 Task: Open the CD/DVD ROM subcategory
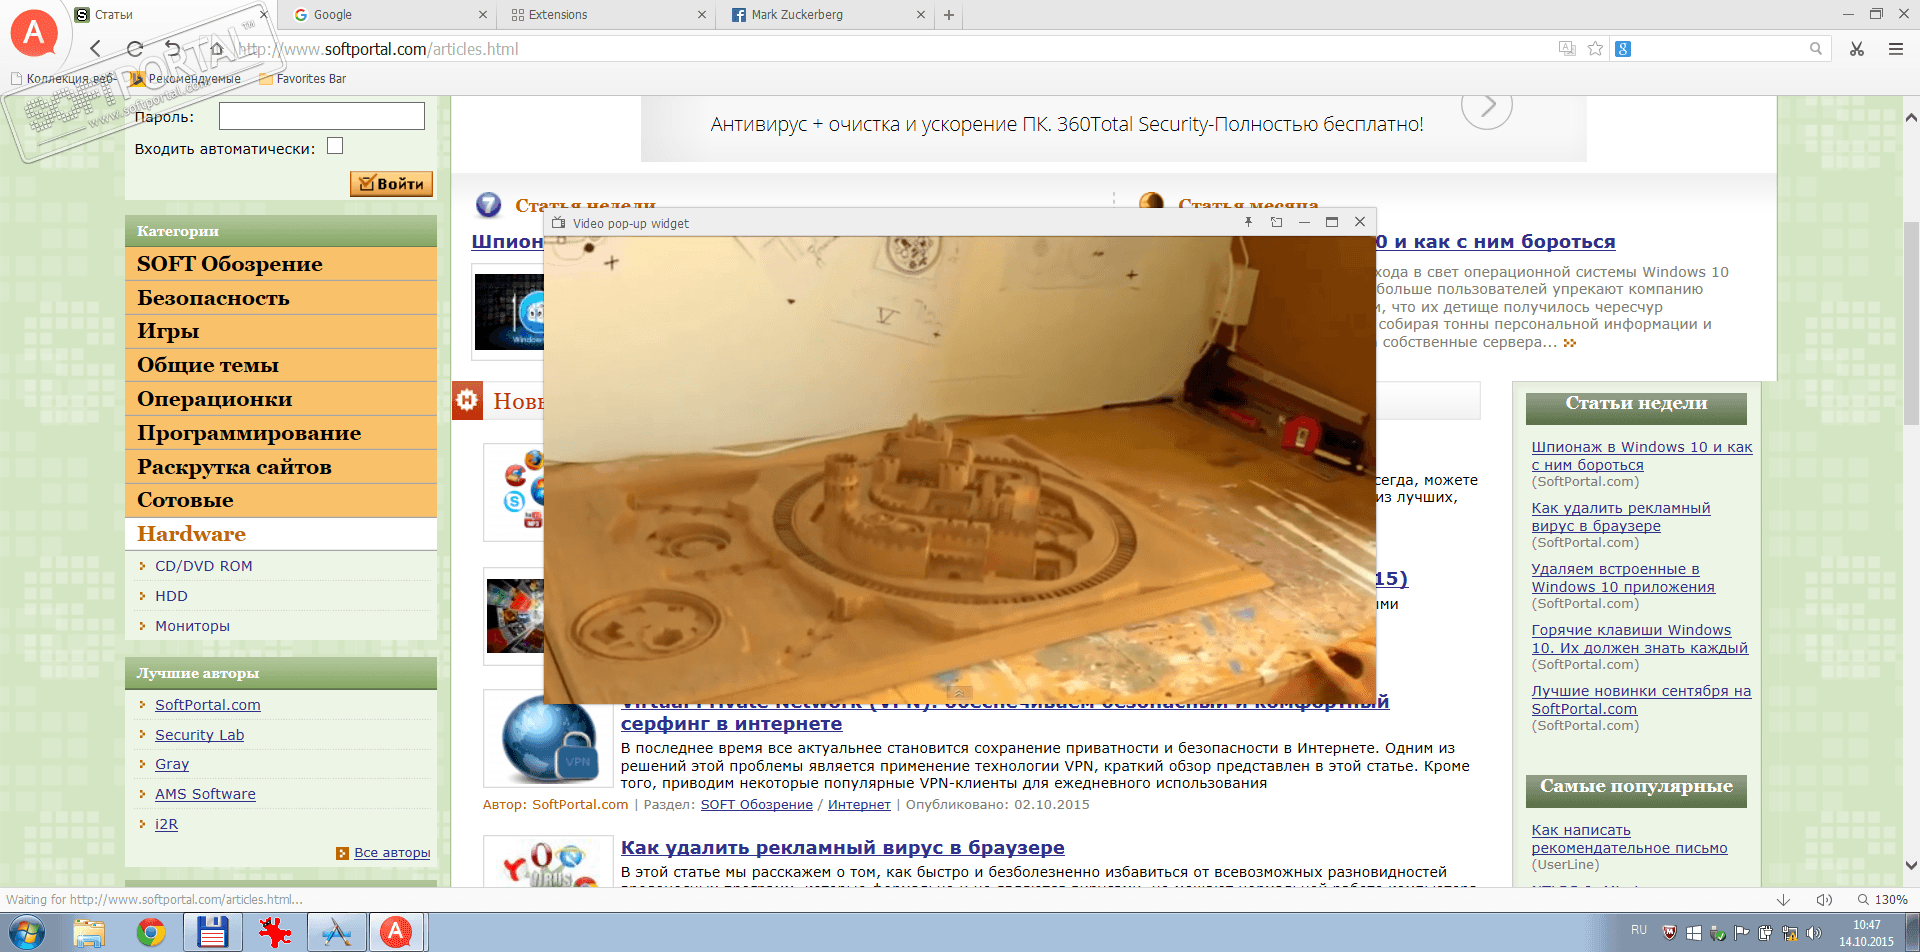click(204, 566)
